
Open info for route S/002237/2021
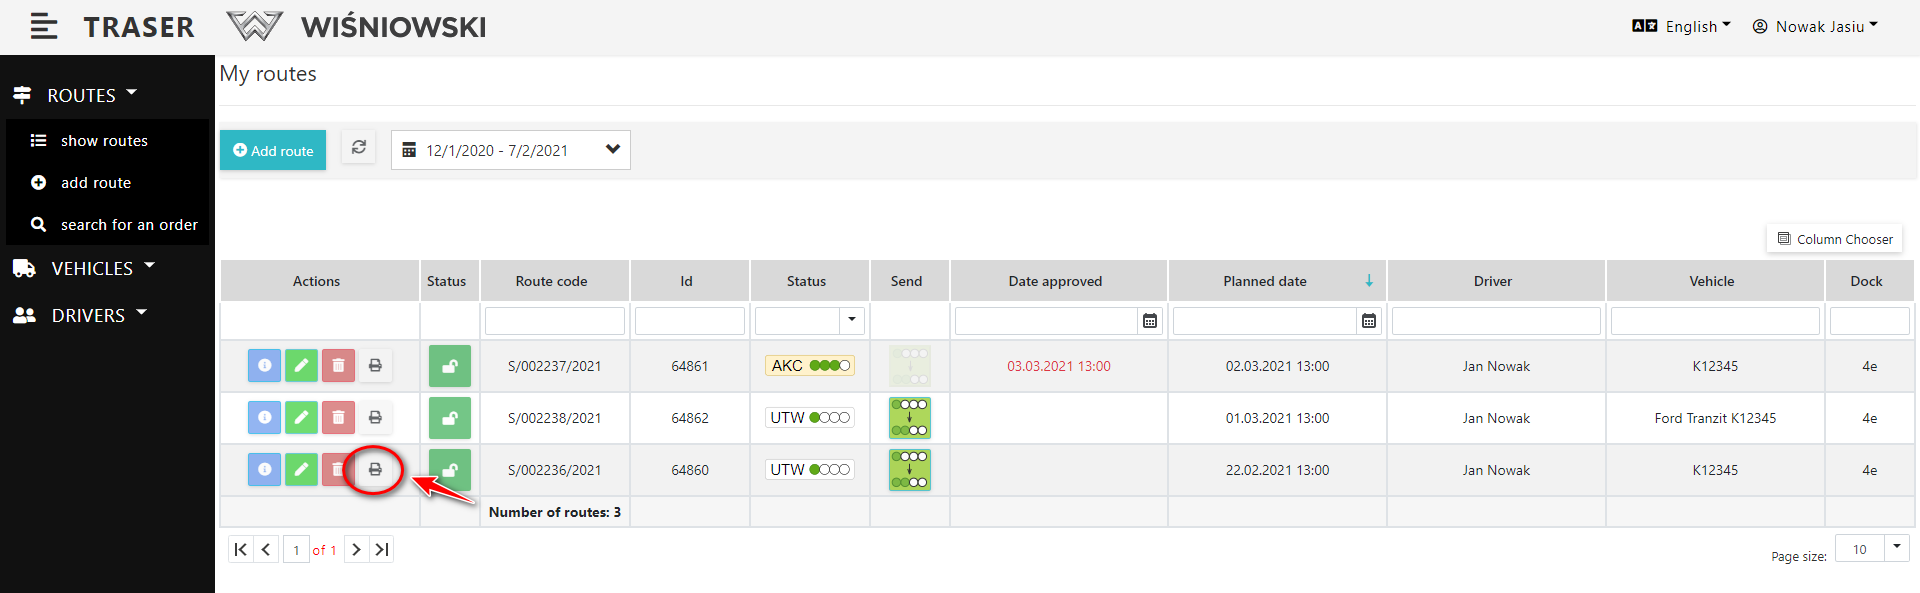pos(264,366)
